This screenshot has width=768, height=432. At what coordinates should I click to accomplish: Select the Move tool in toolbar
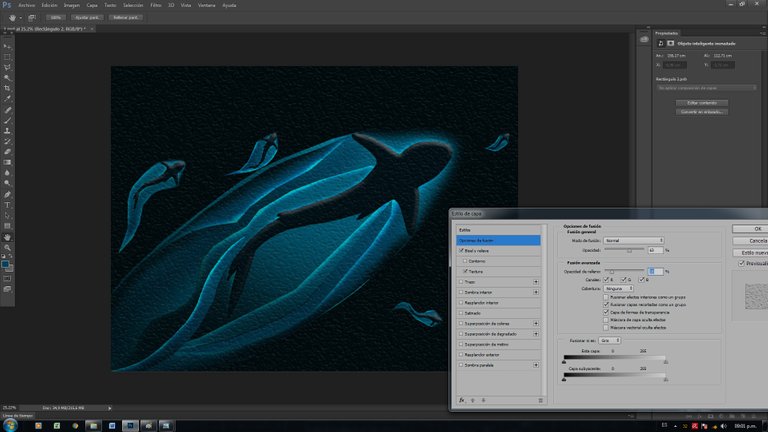(x=8, y=47)
